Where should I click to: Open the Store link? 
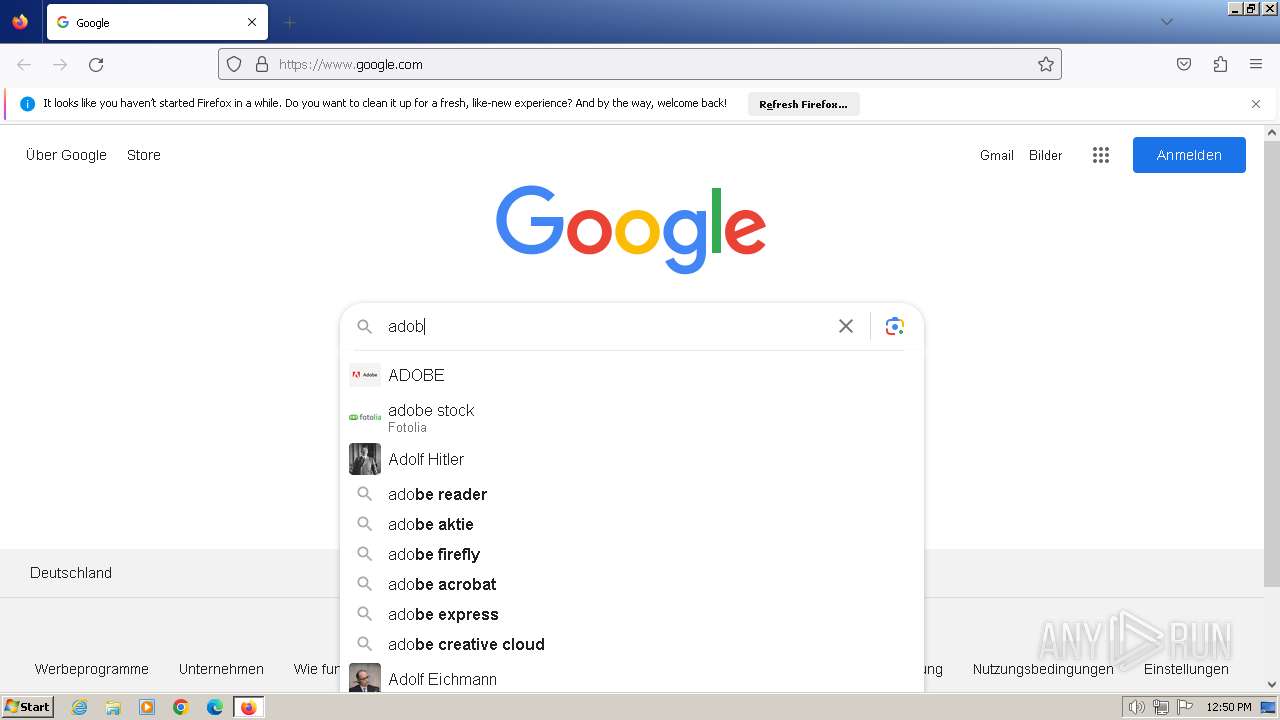click(x=144, y=155)
